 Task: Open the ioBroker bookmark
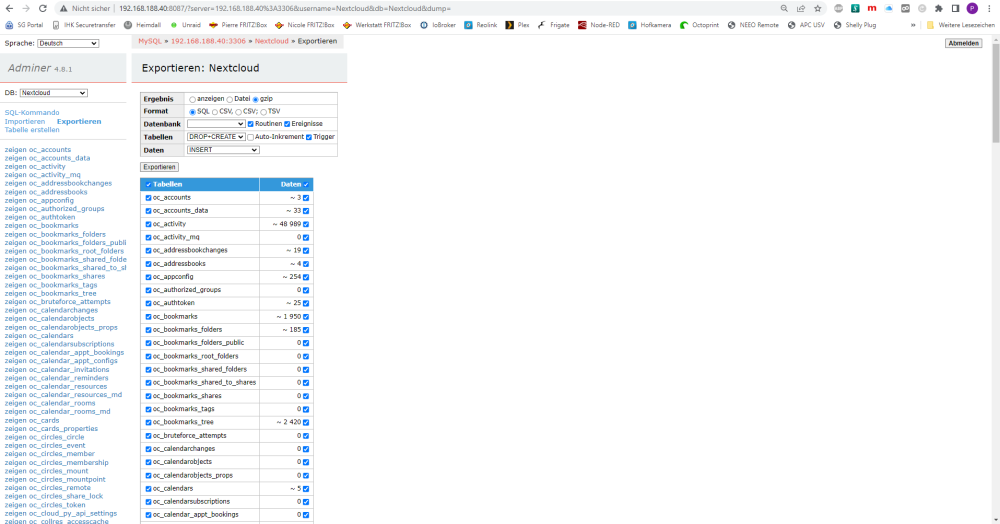[x=438, y=25]
